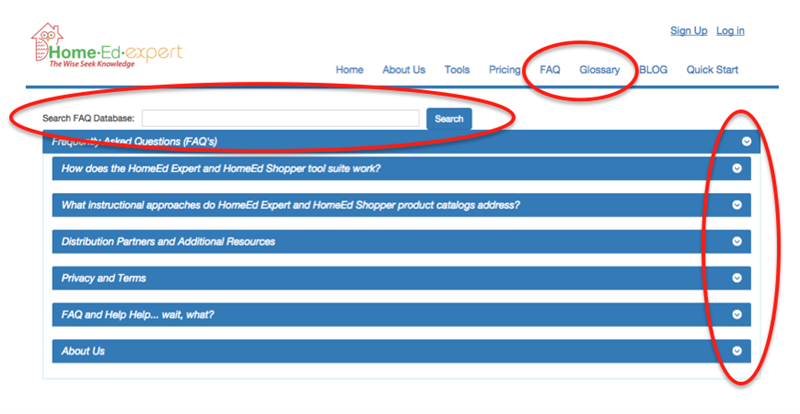Expand chevron on FAQ and Help Help row
800x414 pixels.
tap(737, 314)
